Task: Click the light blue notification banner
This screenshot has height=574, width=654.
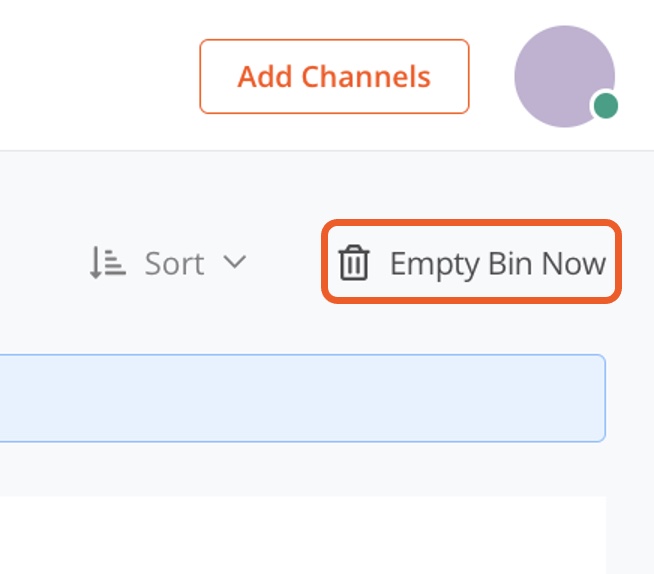Action: click(302, 398)
